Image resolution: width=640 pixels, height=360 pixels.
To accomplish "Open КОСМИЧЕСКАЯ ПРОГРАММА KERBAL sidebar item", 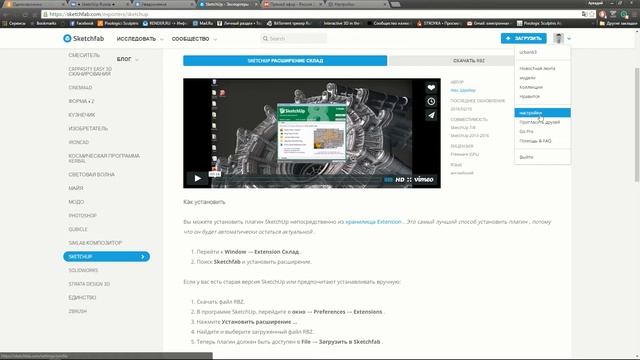I will tap(104, 158).
